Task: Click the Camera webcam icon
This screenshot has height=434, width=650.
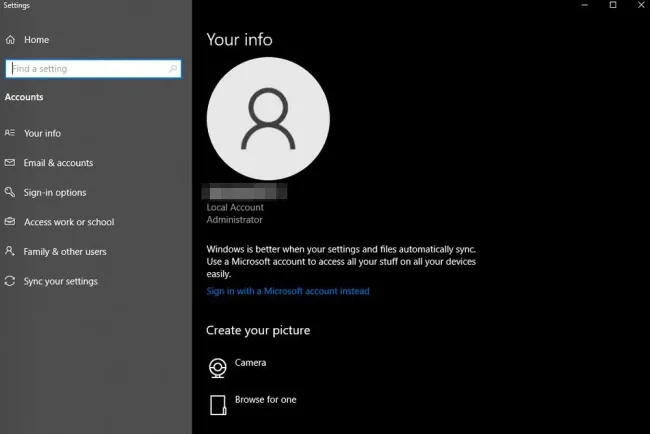Action: pyautogui.click(x=218, y=368)
